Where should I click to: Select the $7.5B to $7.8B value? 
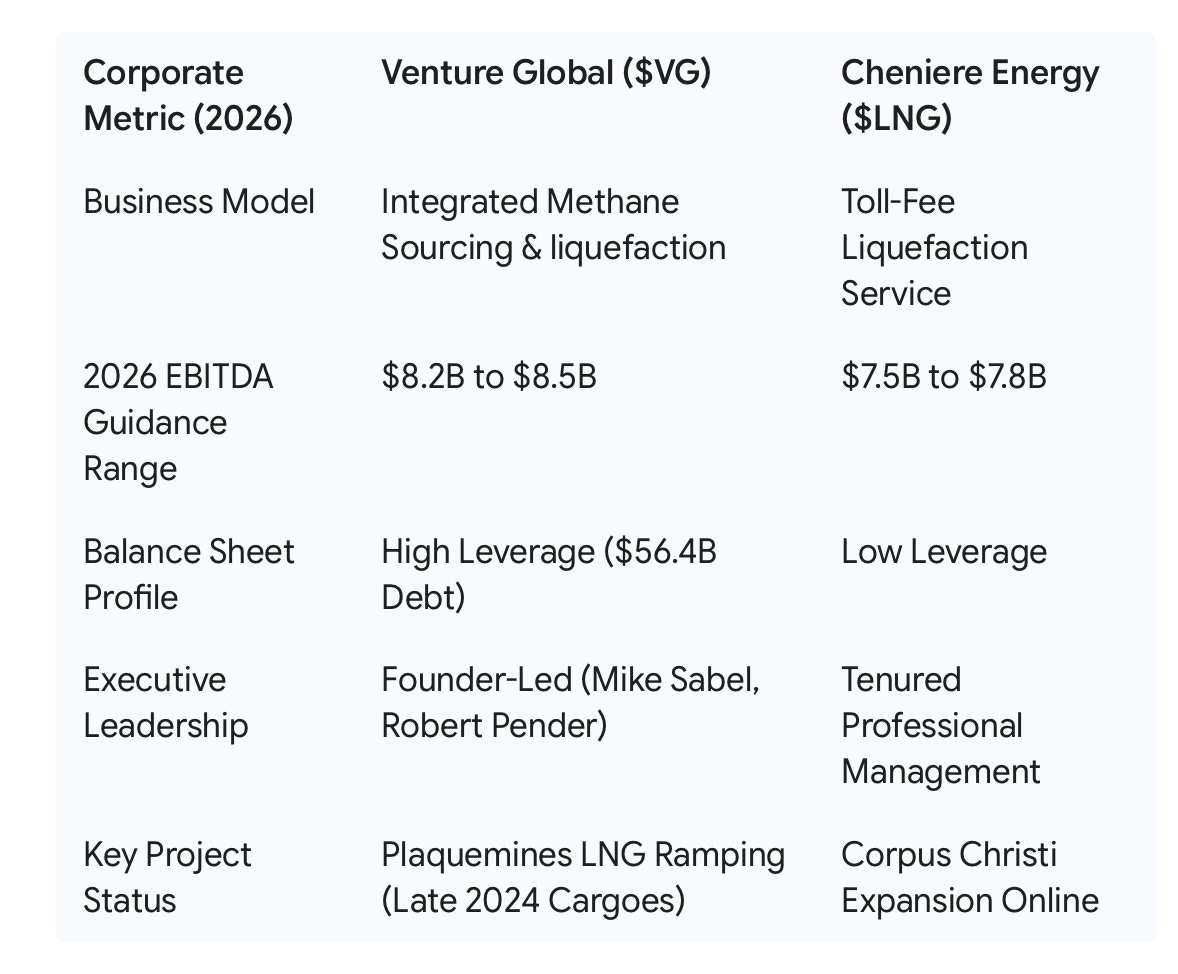click(944, 377)
